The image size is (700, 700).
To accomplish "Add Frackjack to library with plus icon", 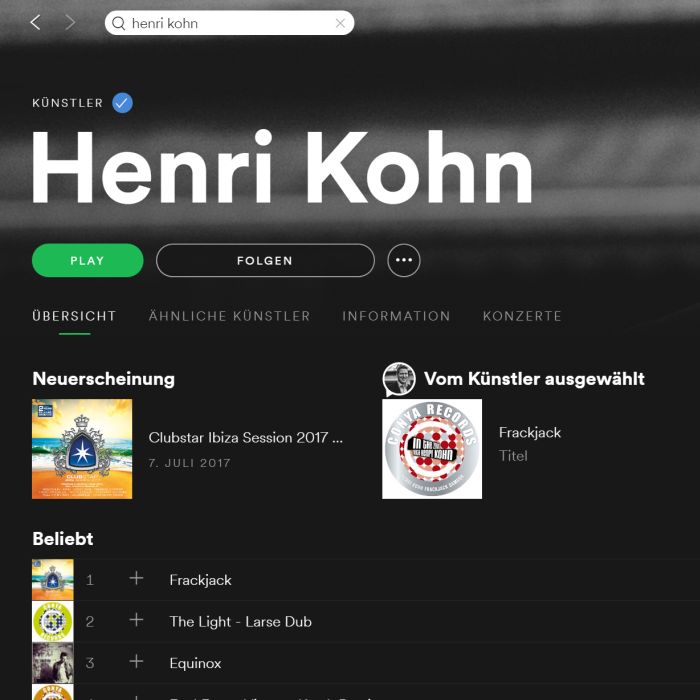I will pyautogui.click(x=136, y=579).
